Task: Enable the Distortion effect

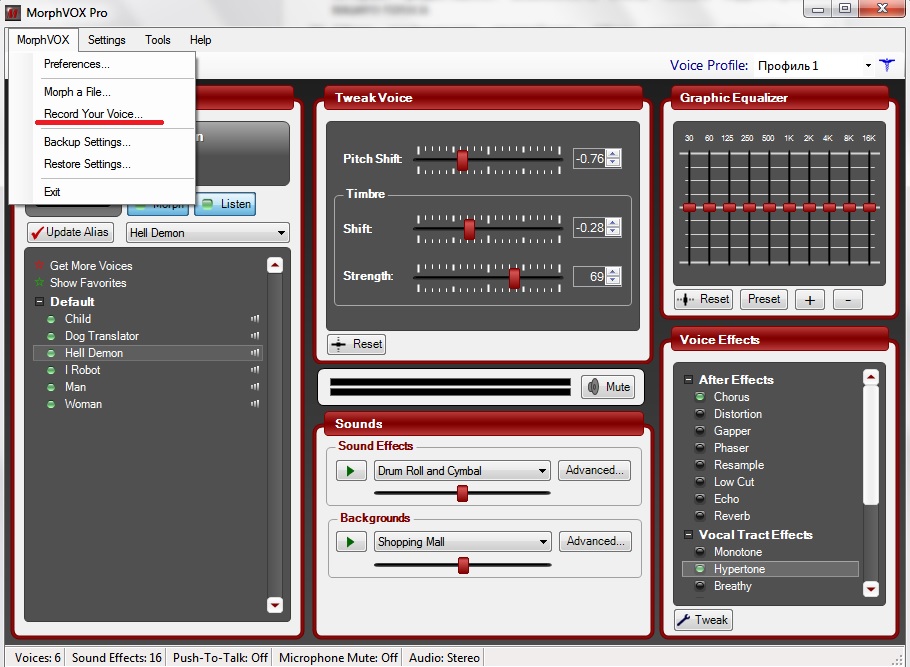Action: pos(700,413)
